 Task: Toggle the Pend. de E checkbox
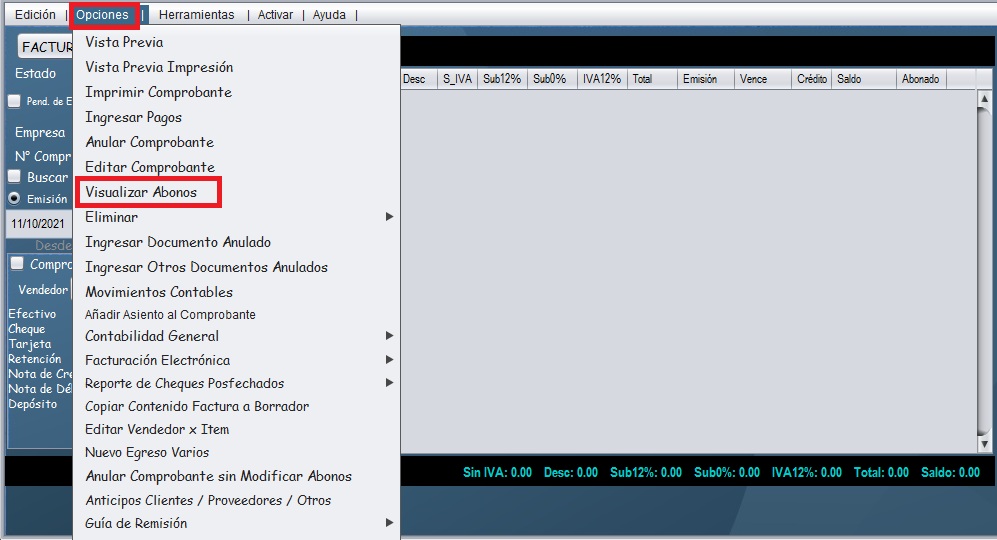tap(14, 101)
